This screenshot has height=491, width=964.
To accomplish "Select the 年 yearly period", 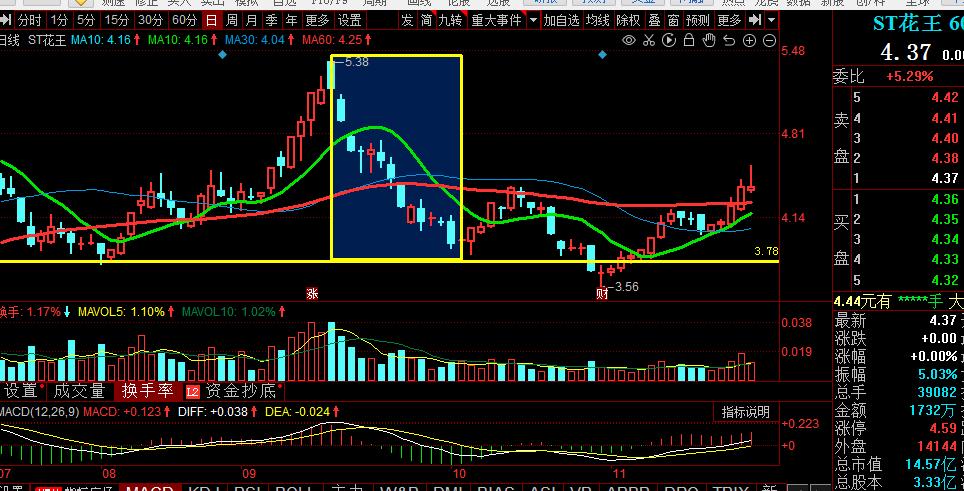I will 291,20.
